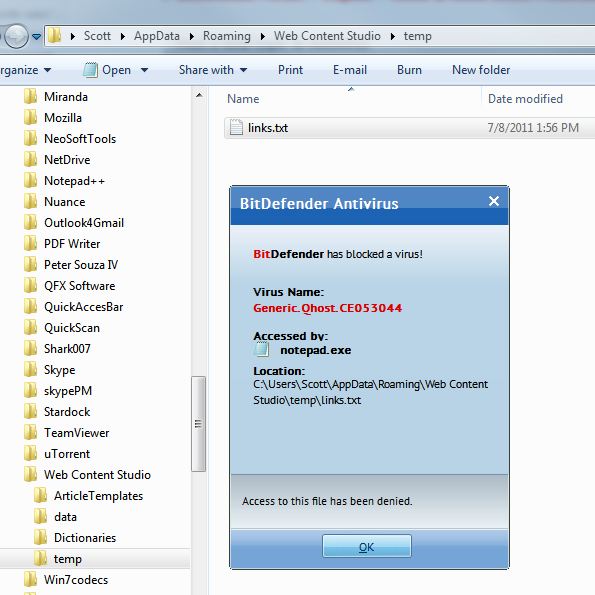Expand the Open button dropdown arrow

pyautogui.click(x=145, y=70)
